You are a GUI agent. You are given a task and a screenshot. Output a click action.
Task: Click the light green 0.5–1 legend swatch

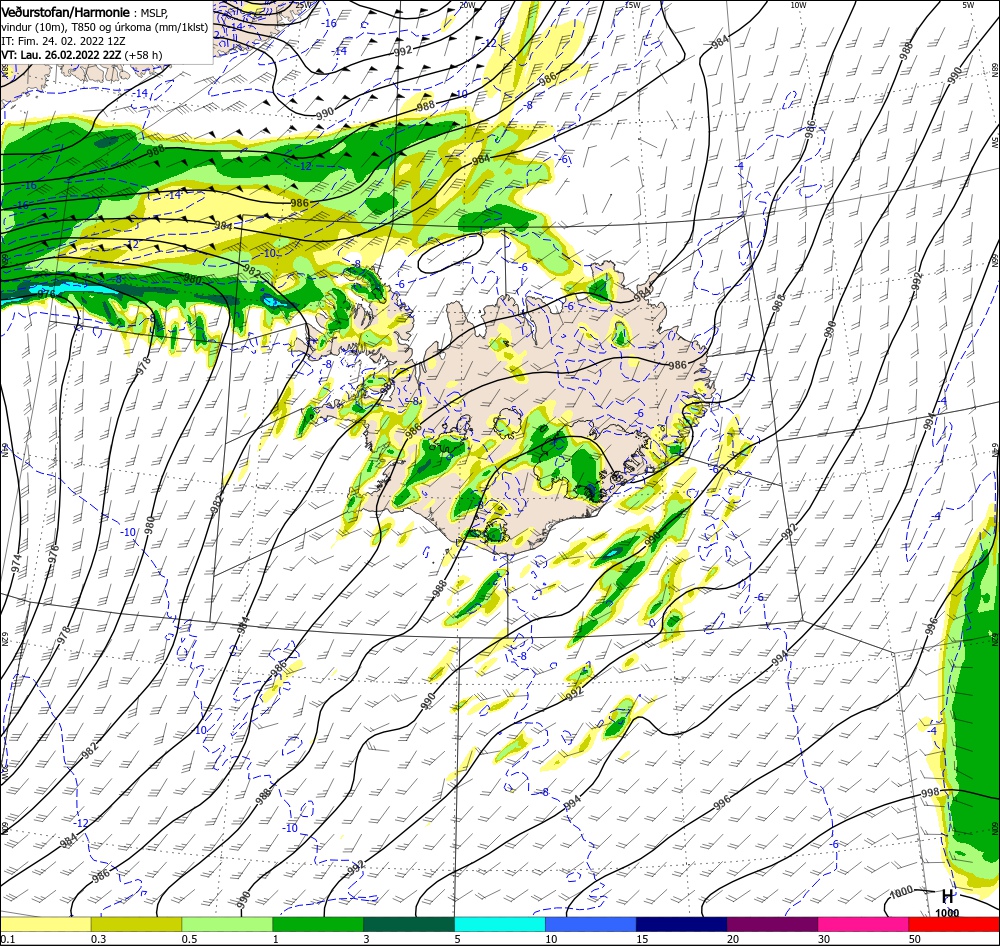coord(227,924)
